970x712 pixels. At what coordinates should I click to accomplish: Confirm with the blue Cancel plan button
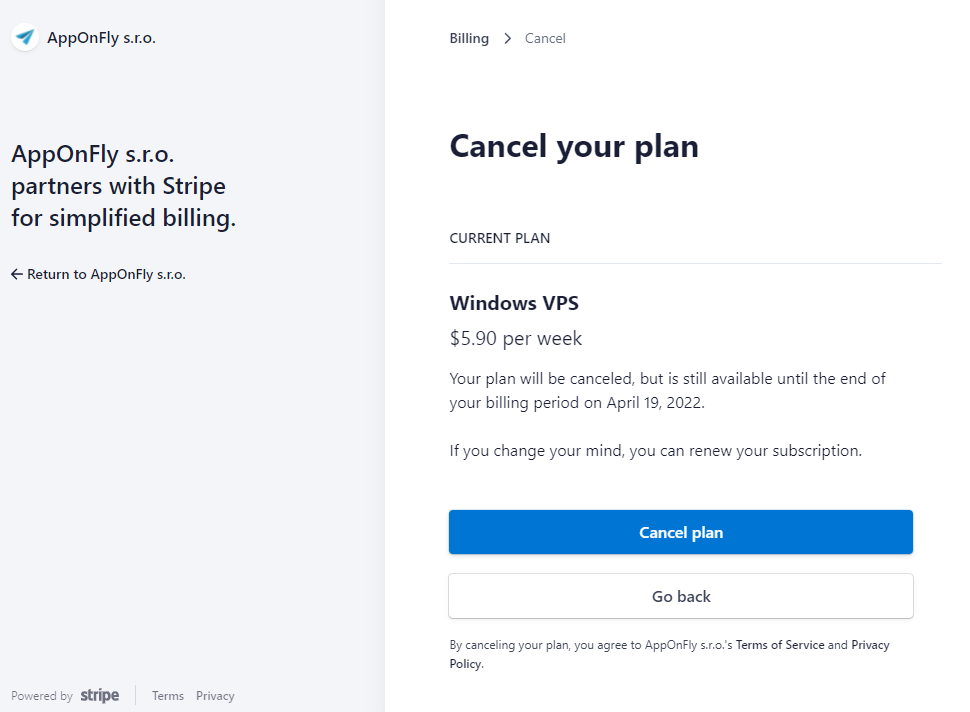tap(680, 532)
